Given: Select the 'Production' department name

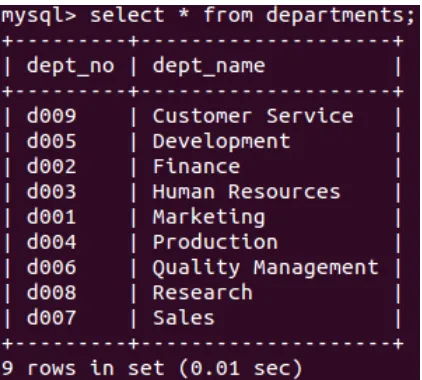Looking at the screenshot, I should (x=215, y=242).
